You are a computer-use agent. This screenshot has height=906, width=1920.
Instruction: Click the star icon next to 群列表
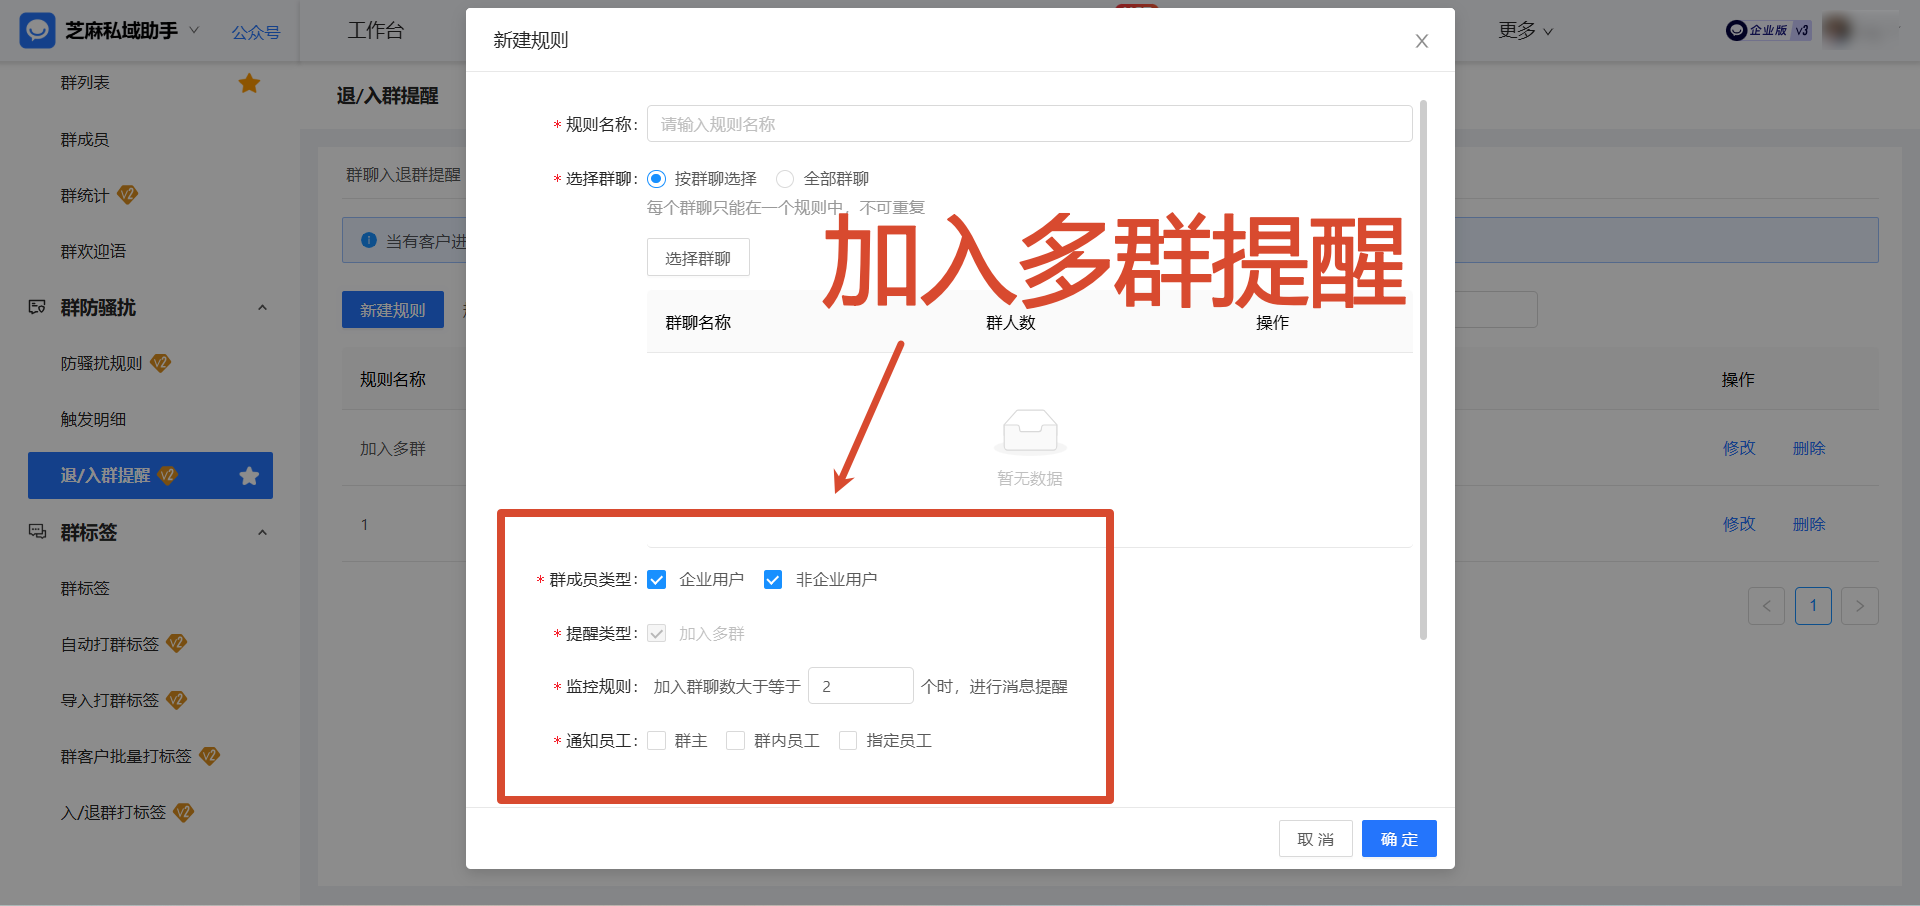pyautogui.click(x=249, y=83)
